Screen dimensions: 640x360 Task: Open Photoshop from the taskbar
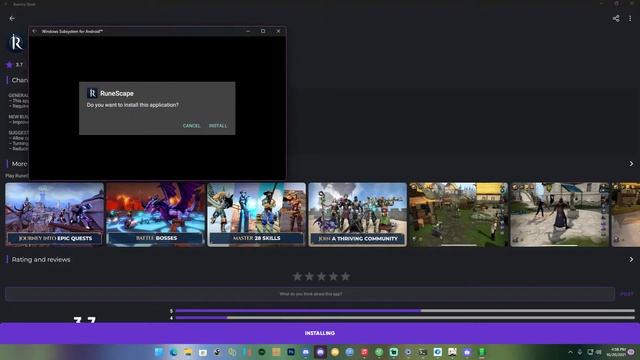[291, 352]
